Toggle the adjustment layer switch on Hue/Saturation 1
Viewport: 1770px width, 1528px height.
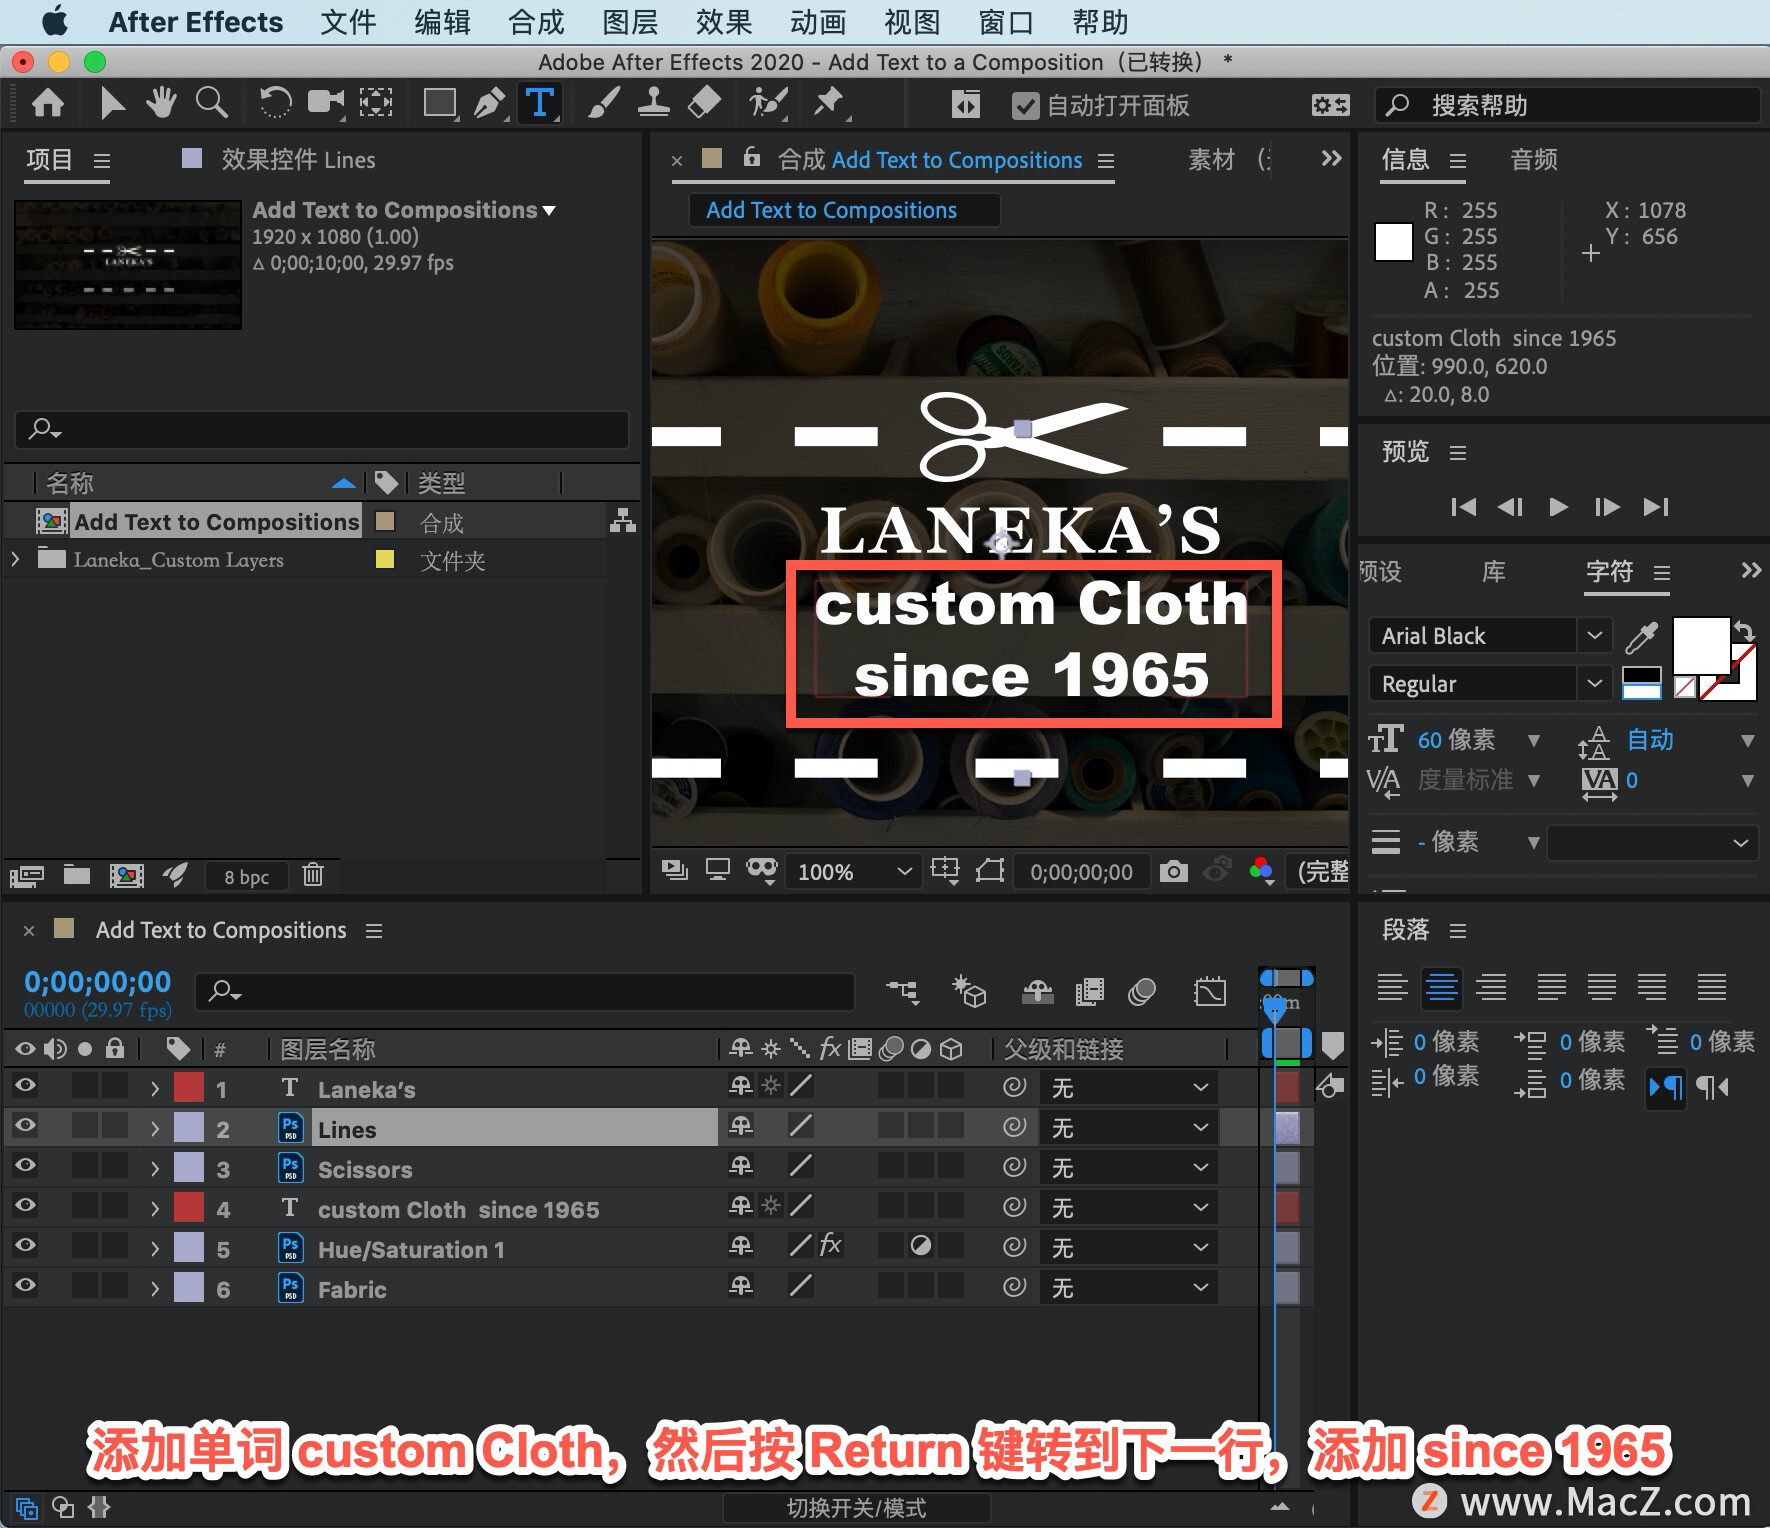pyautogui.click(x=921, y=1246)
